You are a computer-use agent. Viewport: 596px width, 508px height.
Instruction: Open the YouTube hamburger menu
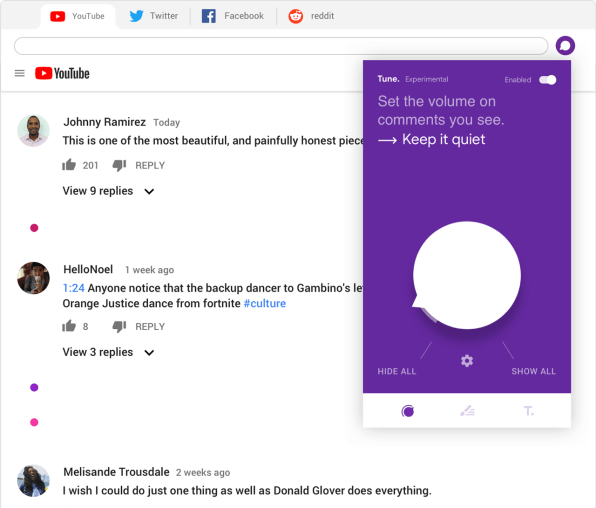(19, 73)
